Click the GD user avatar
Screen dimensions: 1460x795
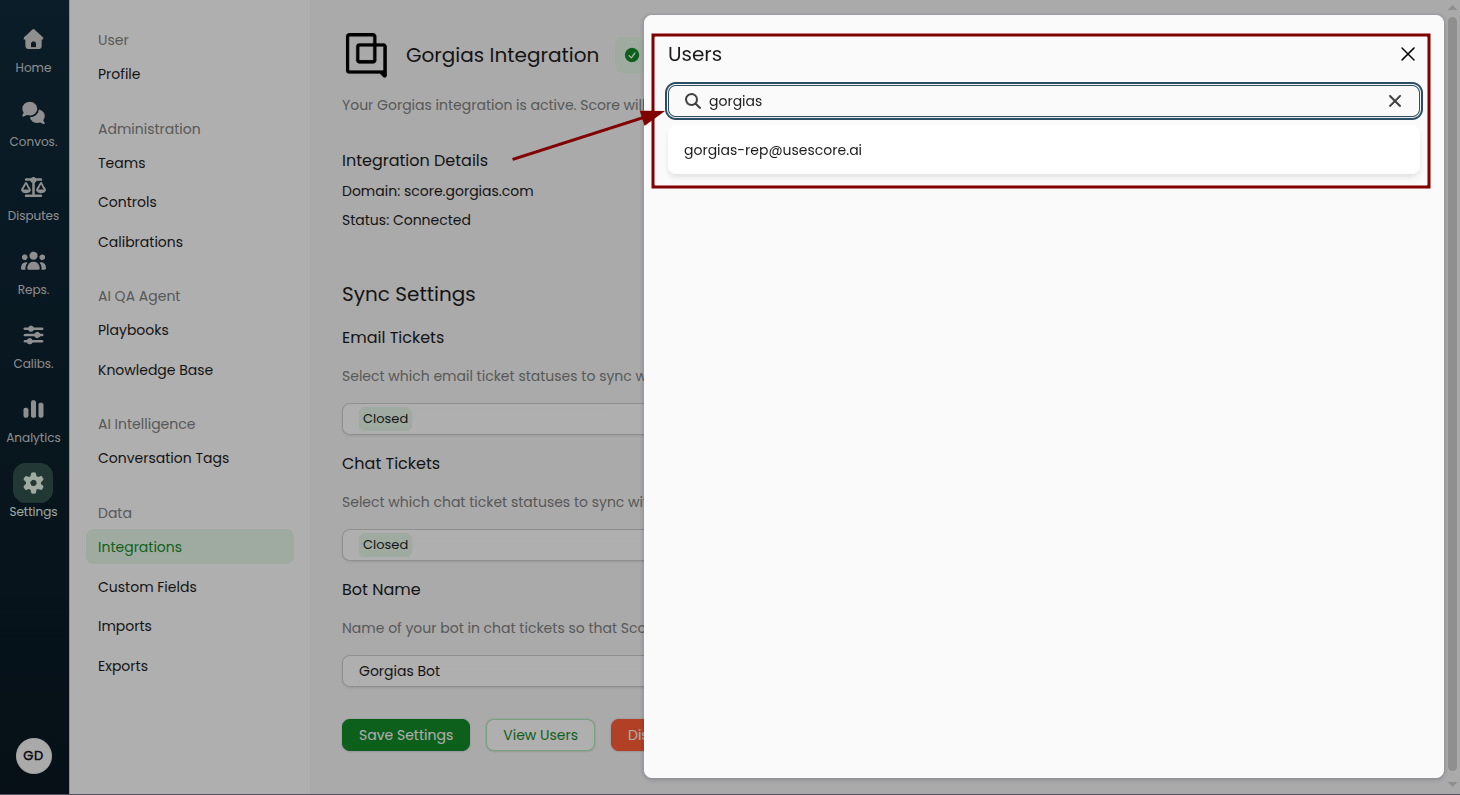tap(34, 756)
